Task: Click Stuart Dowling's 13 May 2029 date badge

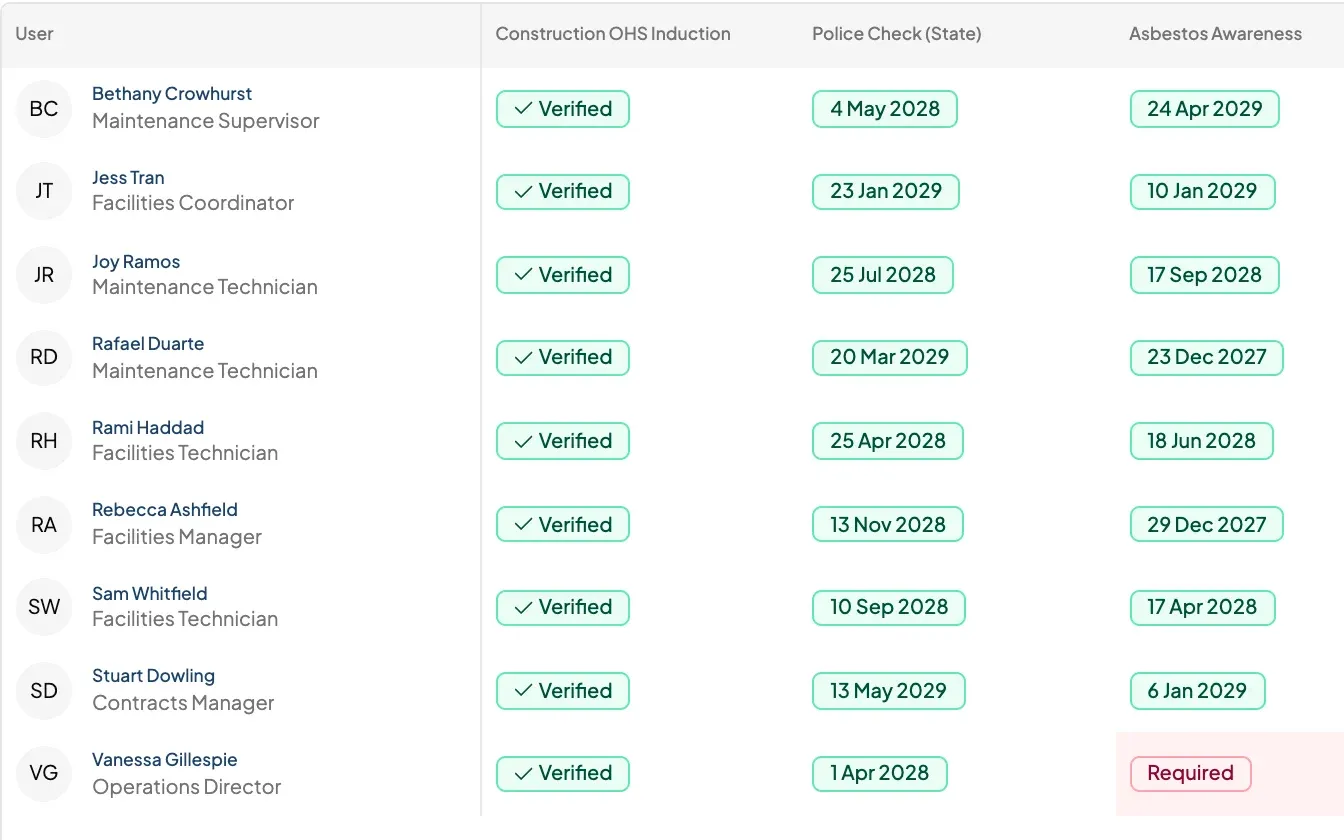Action: point(888,691)
